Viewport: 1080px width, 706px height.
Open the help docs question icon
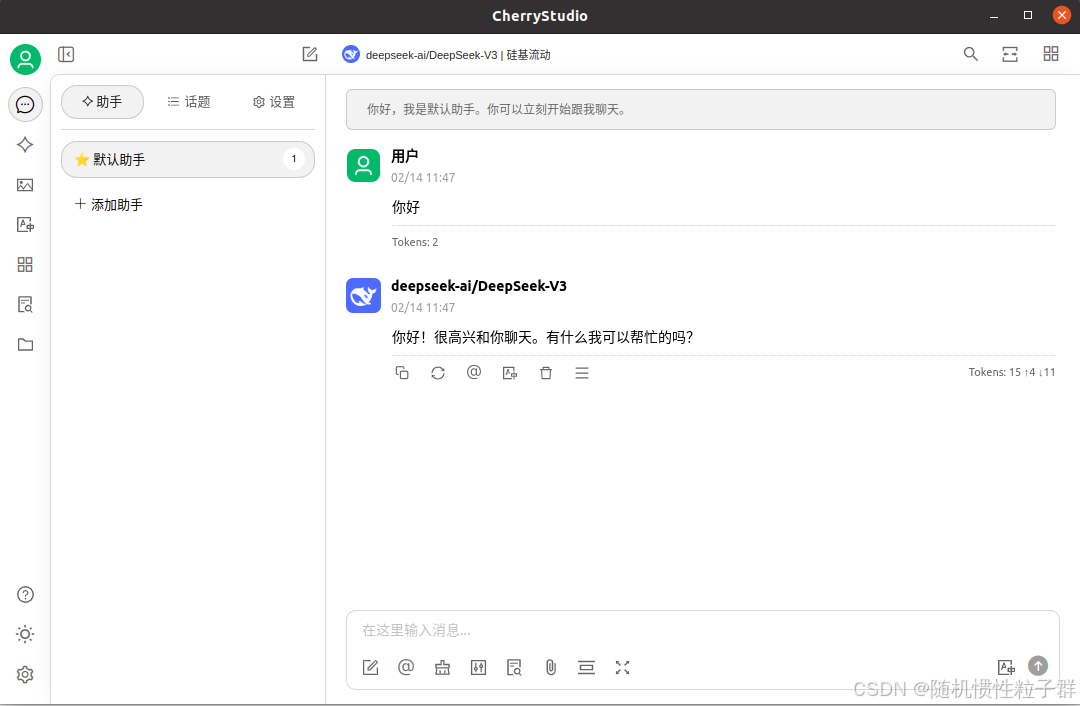click(x=25, y=594)
